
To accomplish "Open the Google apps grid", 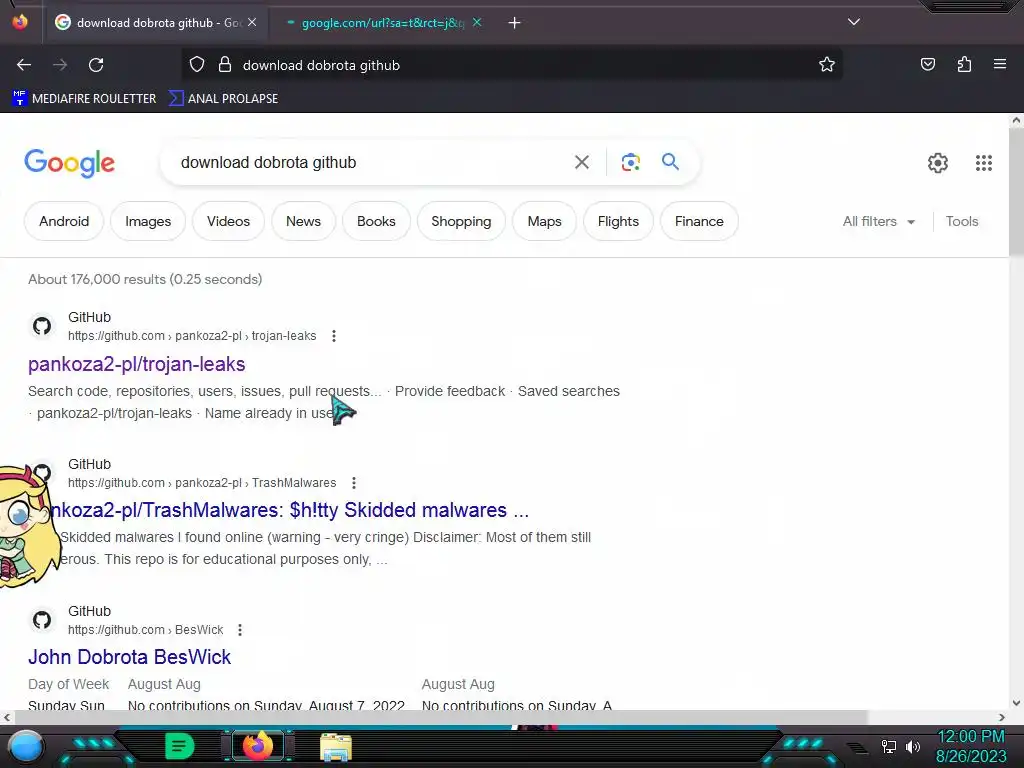I will coord(984,163).
